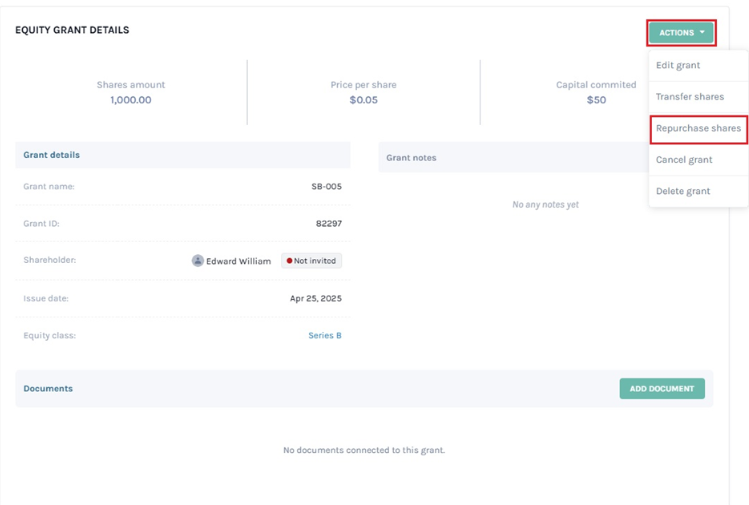749x505 pixels.
Task: Click 'No documents connected to this grant' message
Action: click(364, 450)
